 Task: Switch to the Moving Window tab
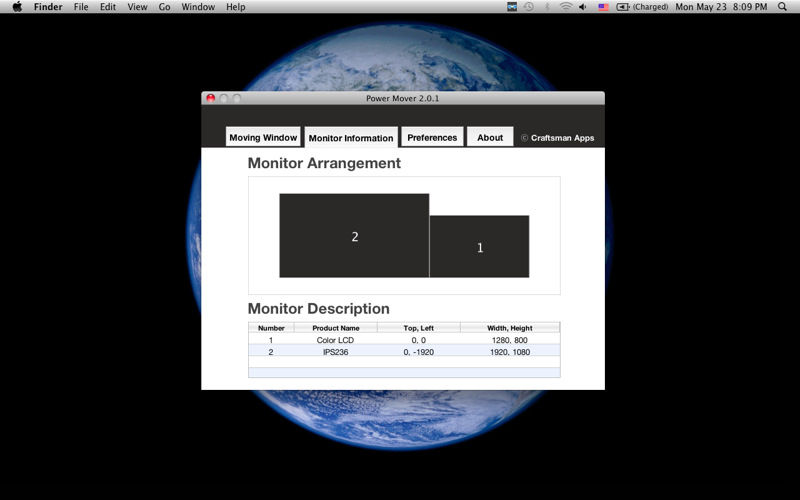click(x=263, y=137)
